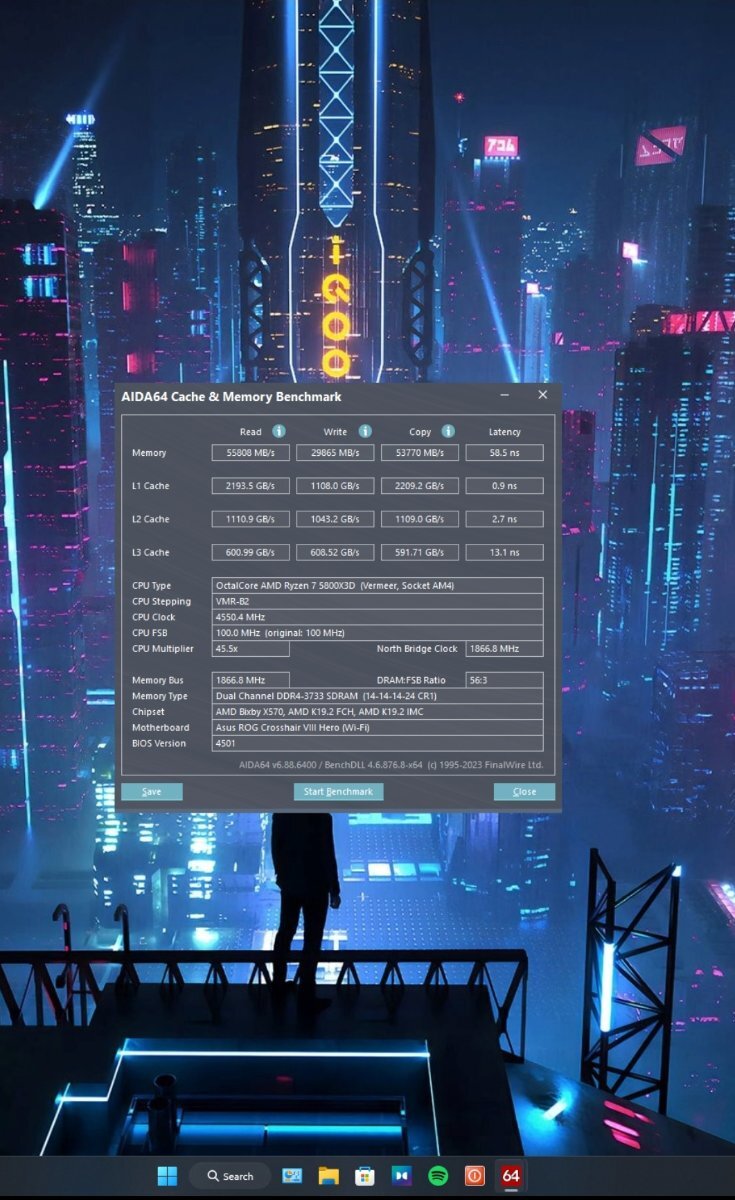Click Memory Type field DDR4-3733 SDRAM
The width and height of the screenshot is (735, 1200).
pos(378,696)
